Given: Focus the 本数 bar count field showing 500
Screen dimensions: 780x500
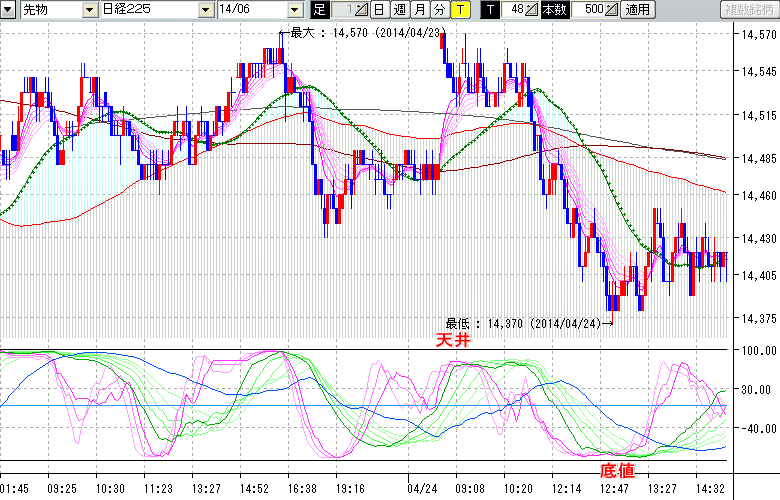Looking at the screenshot, I should [591, 9].
